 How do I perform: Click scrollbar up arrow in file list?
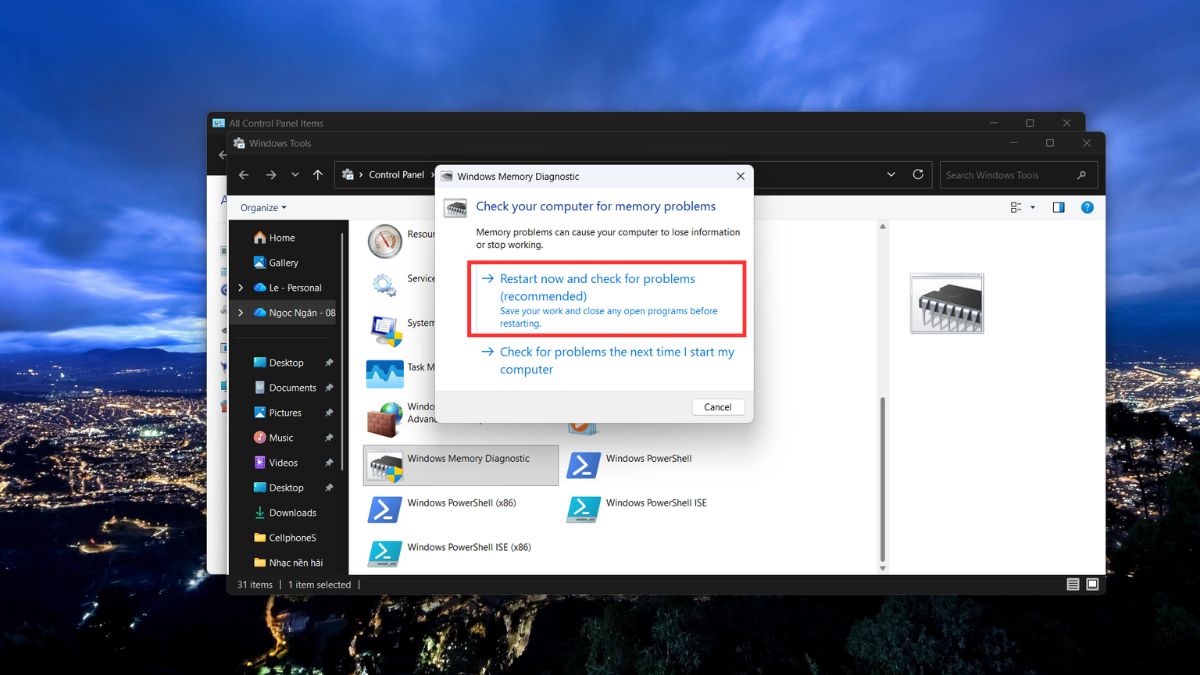[x=881, y=228]
